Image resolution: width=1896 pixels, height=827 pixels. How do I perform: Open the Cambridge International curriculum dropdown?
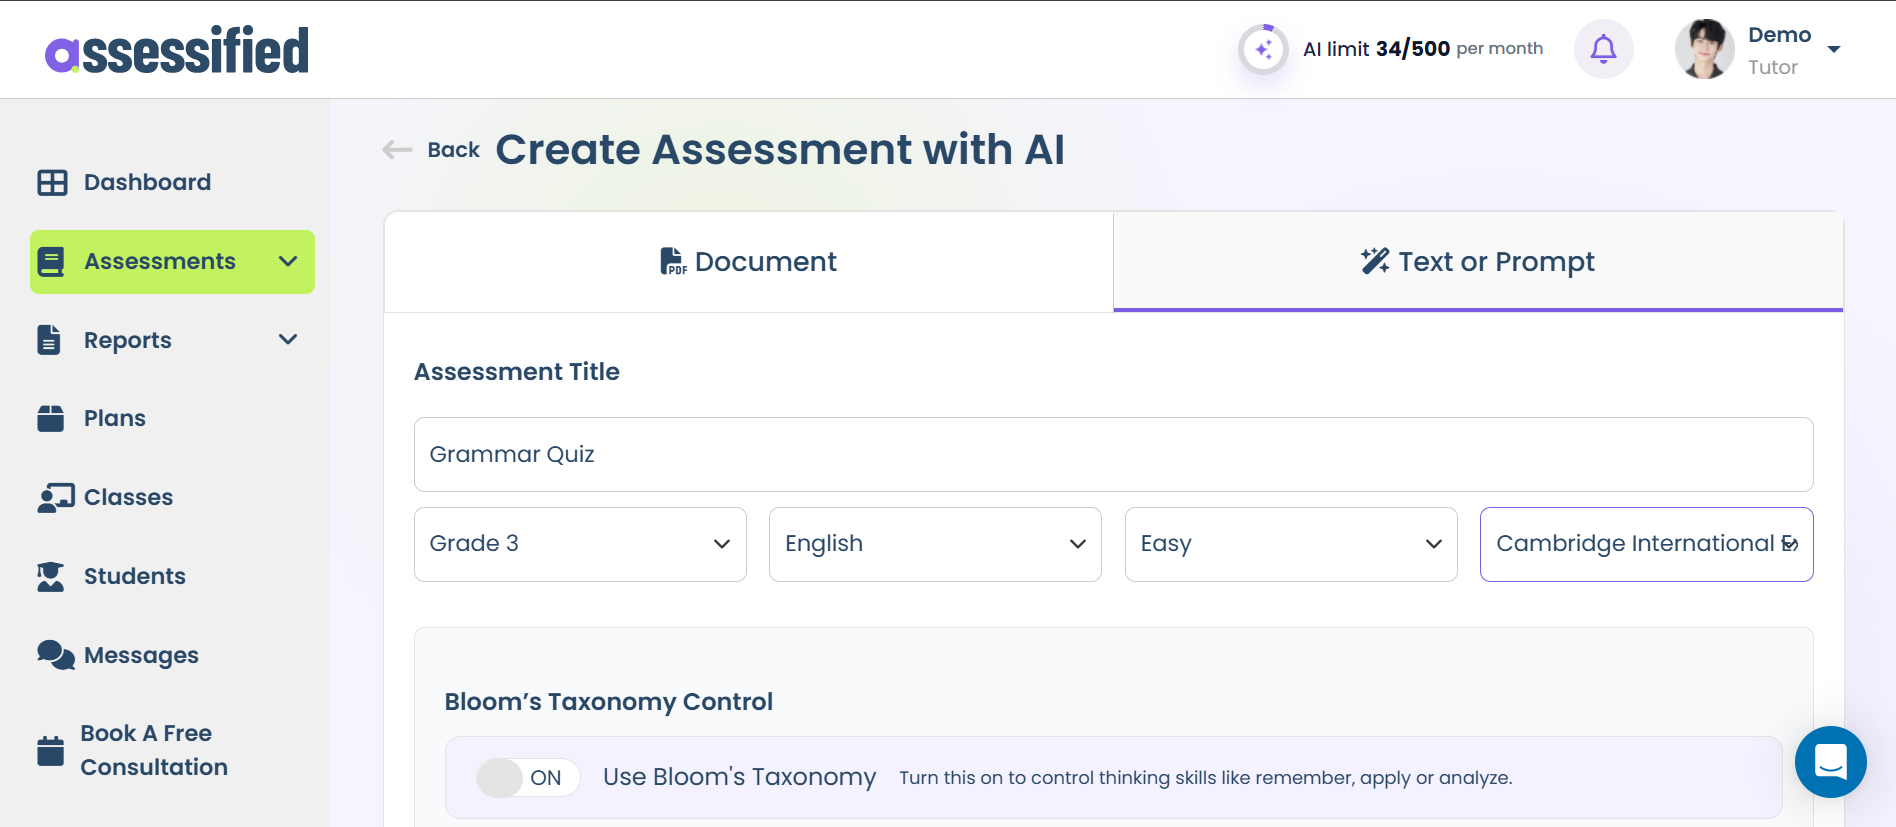click(x=1646, y=544)
